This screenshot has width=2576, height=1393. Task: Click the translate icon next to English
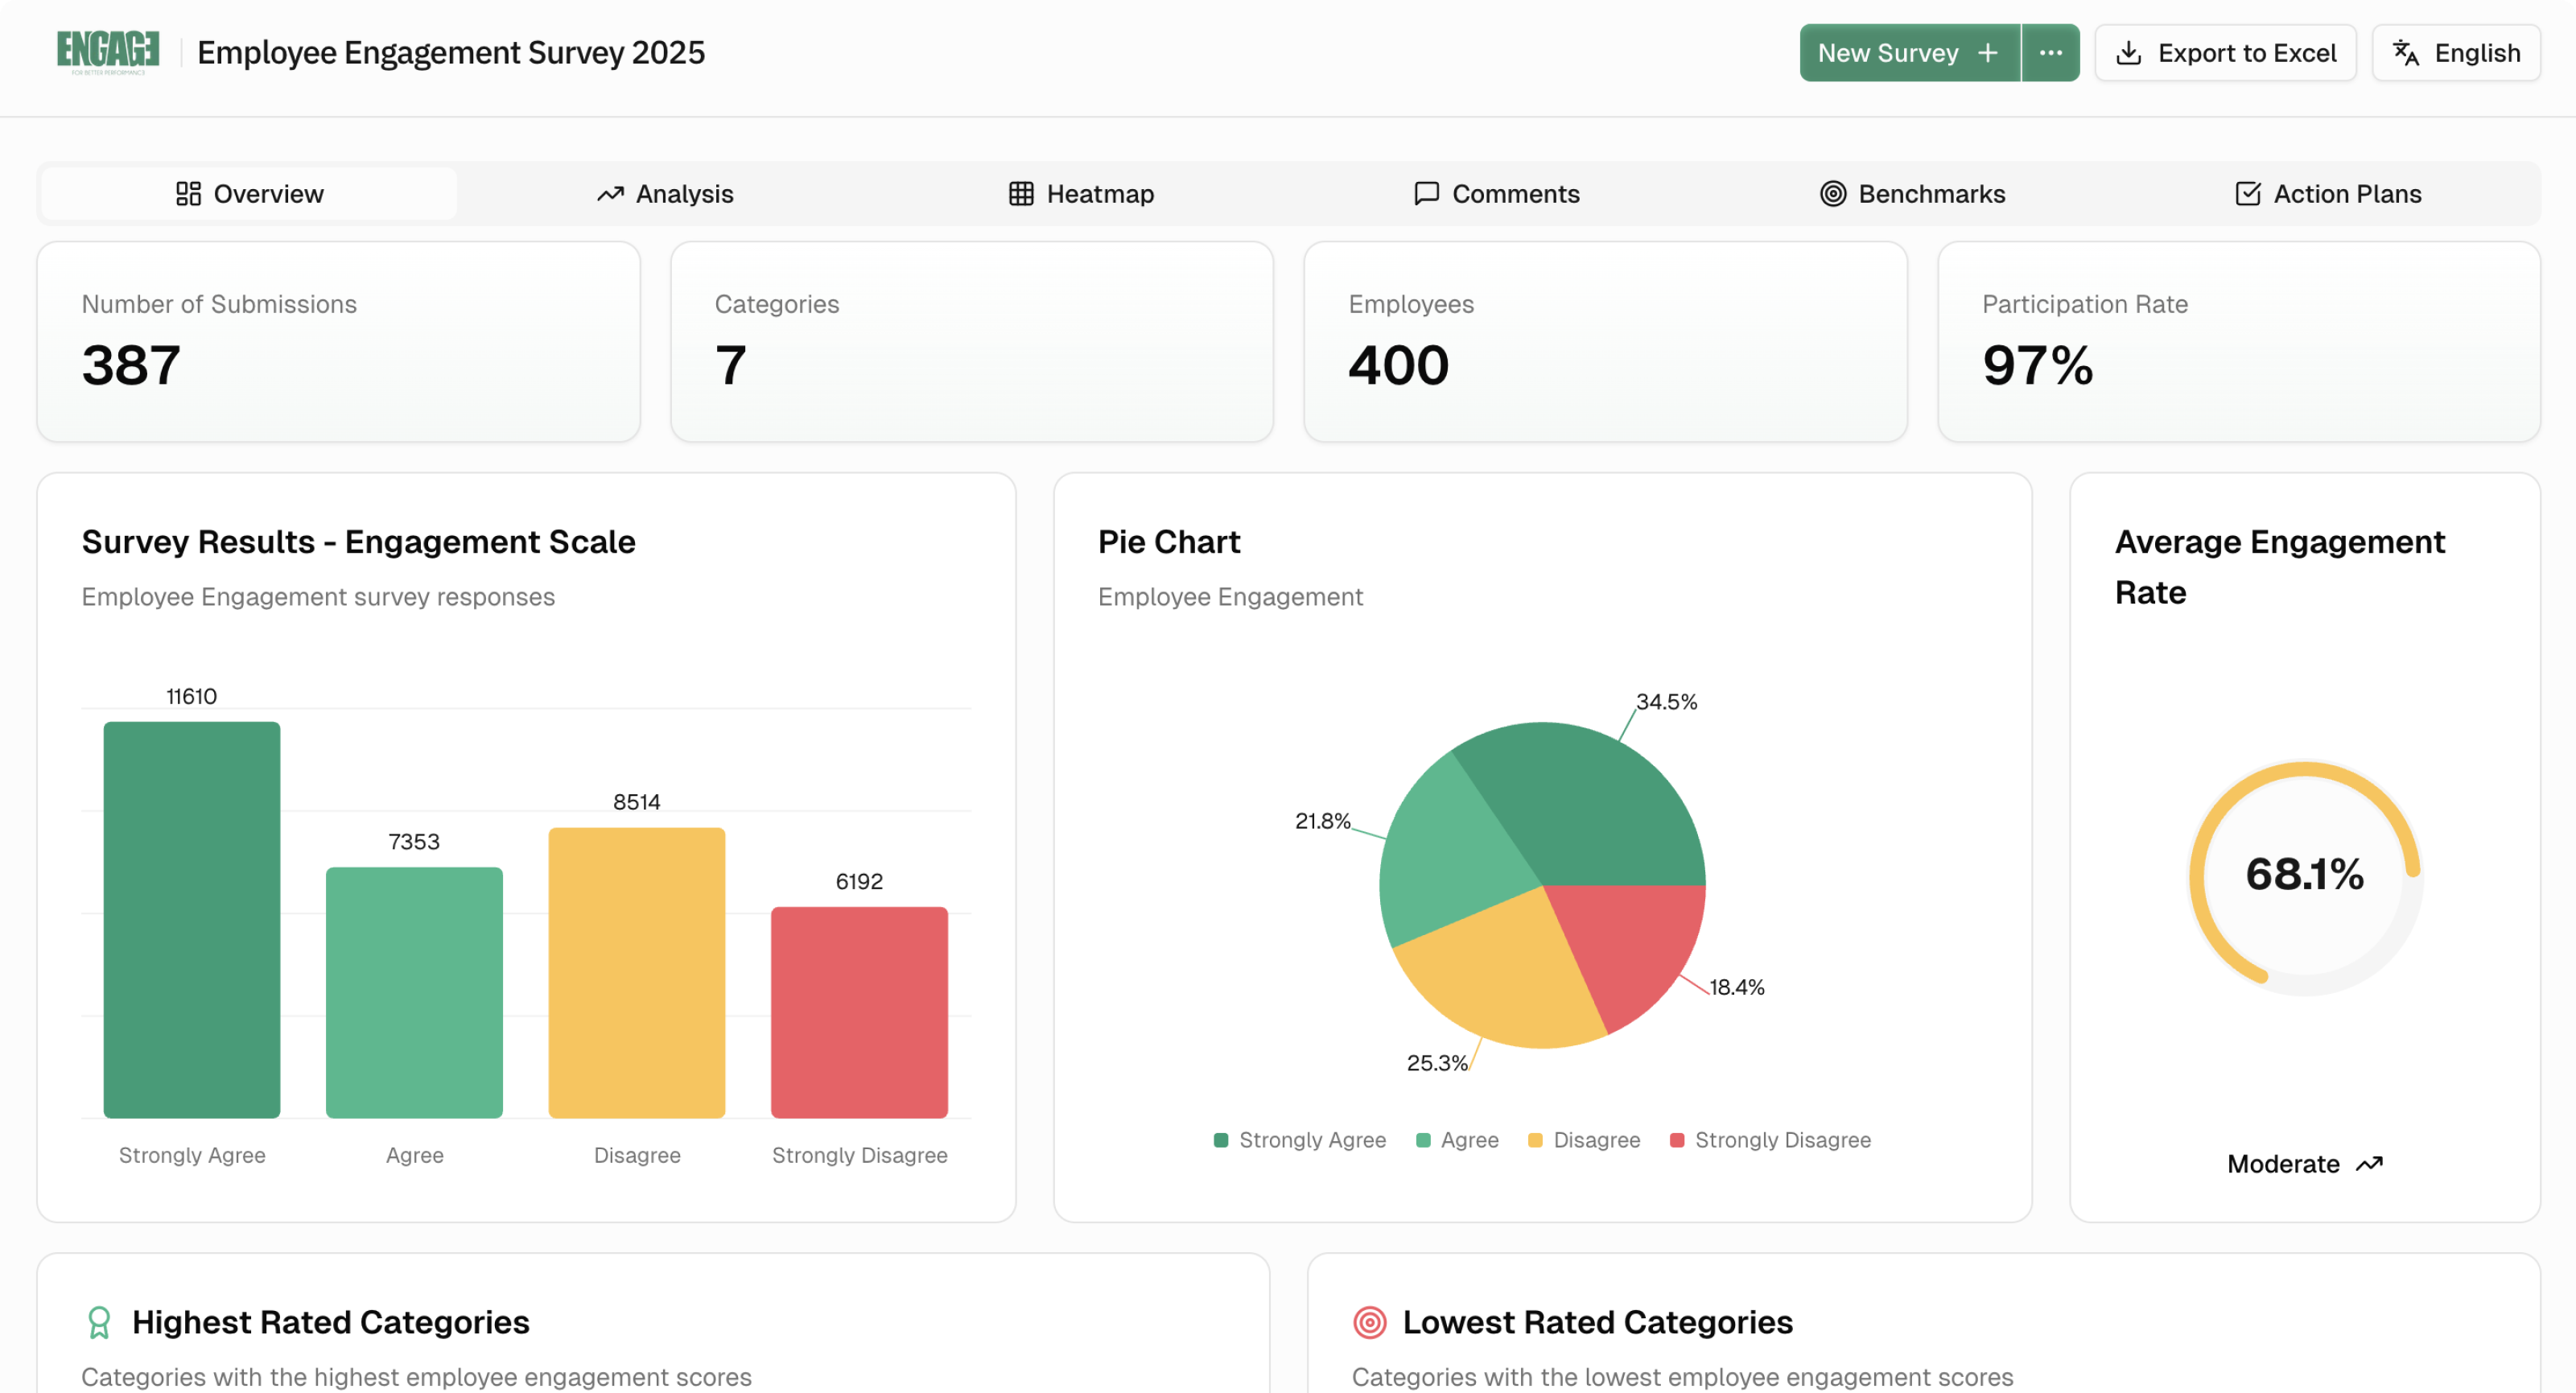(x=2405, y=53)
